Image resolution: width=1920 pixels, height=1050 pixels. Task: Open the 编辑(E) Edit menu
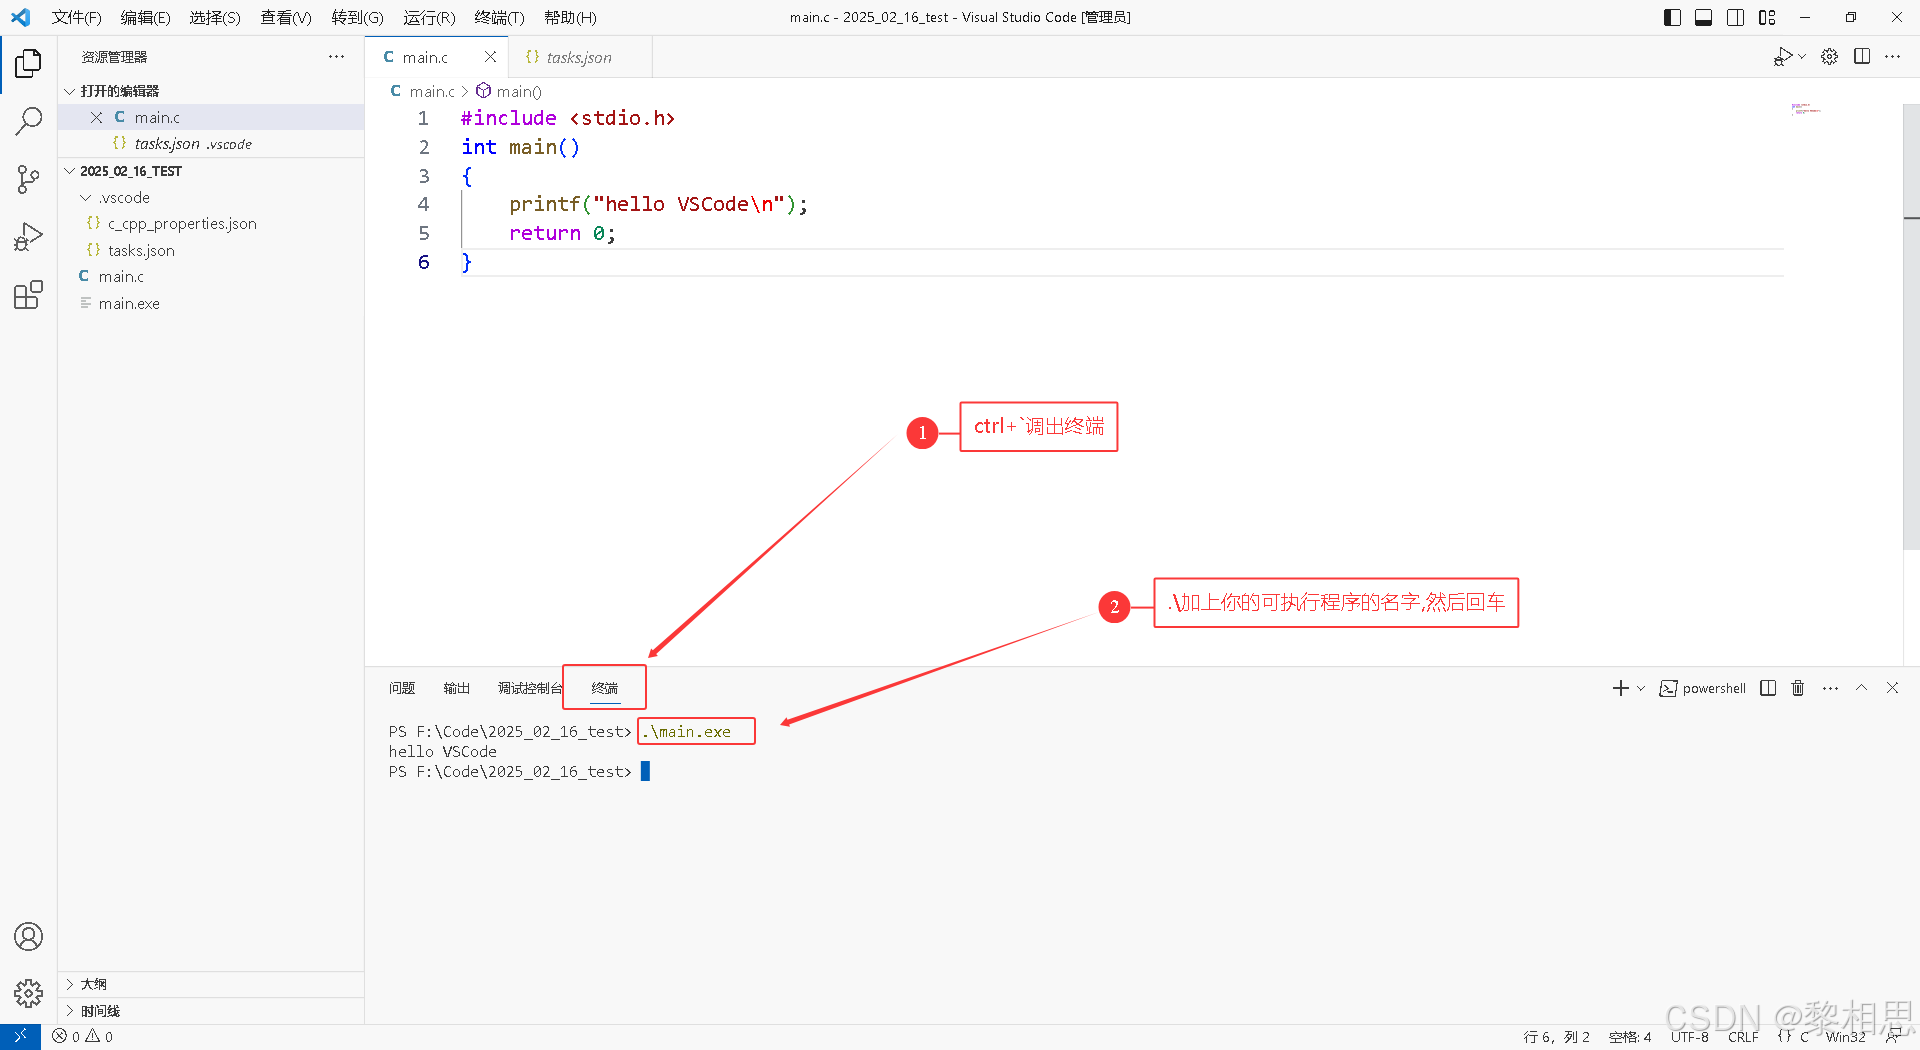pos(145,17)
